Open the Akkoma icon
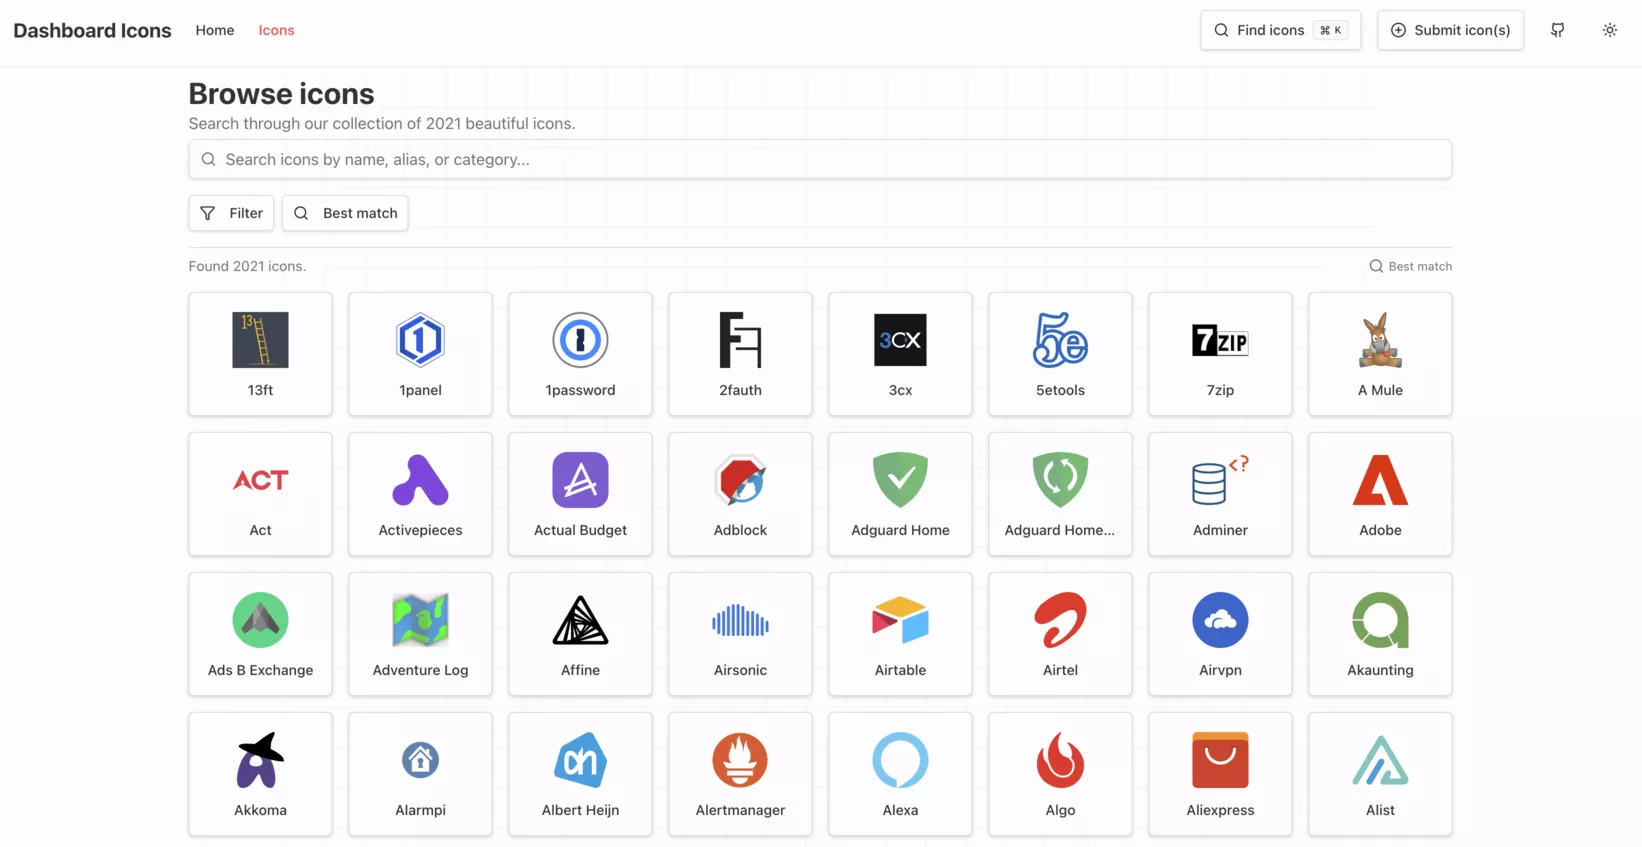This screenshot has height=847, width=1642. (x=260, y=774)
